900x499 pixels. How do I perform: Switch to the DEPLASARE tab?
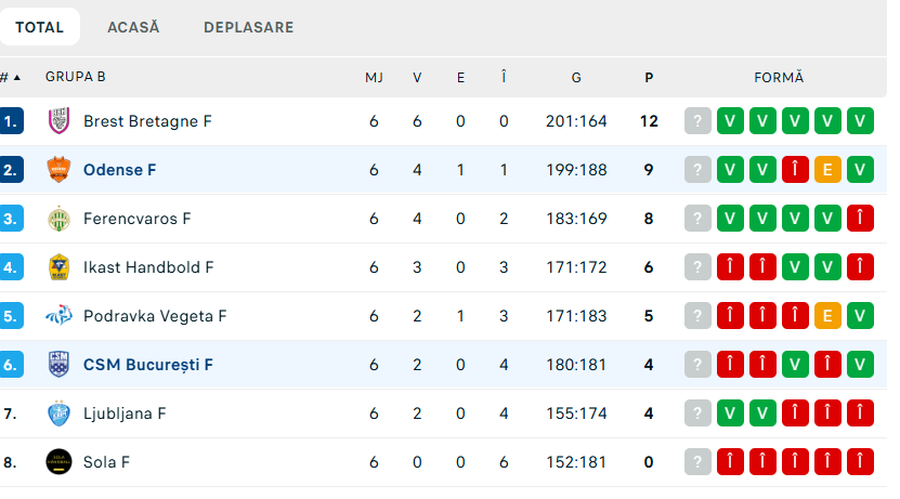(248, 27)
